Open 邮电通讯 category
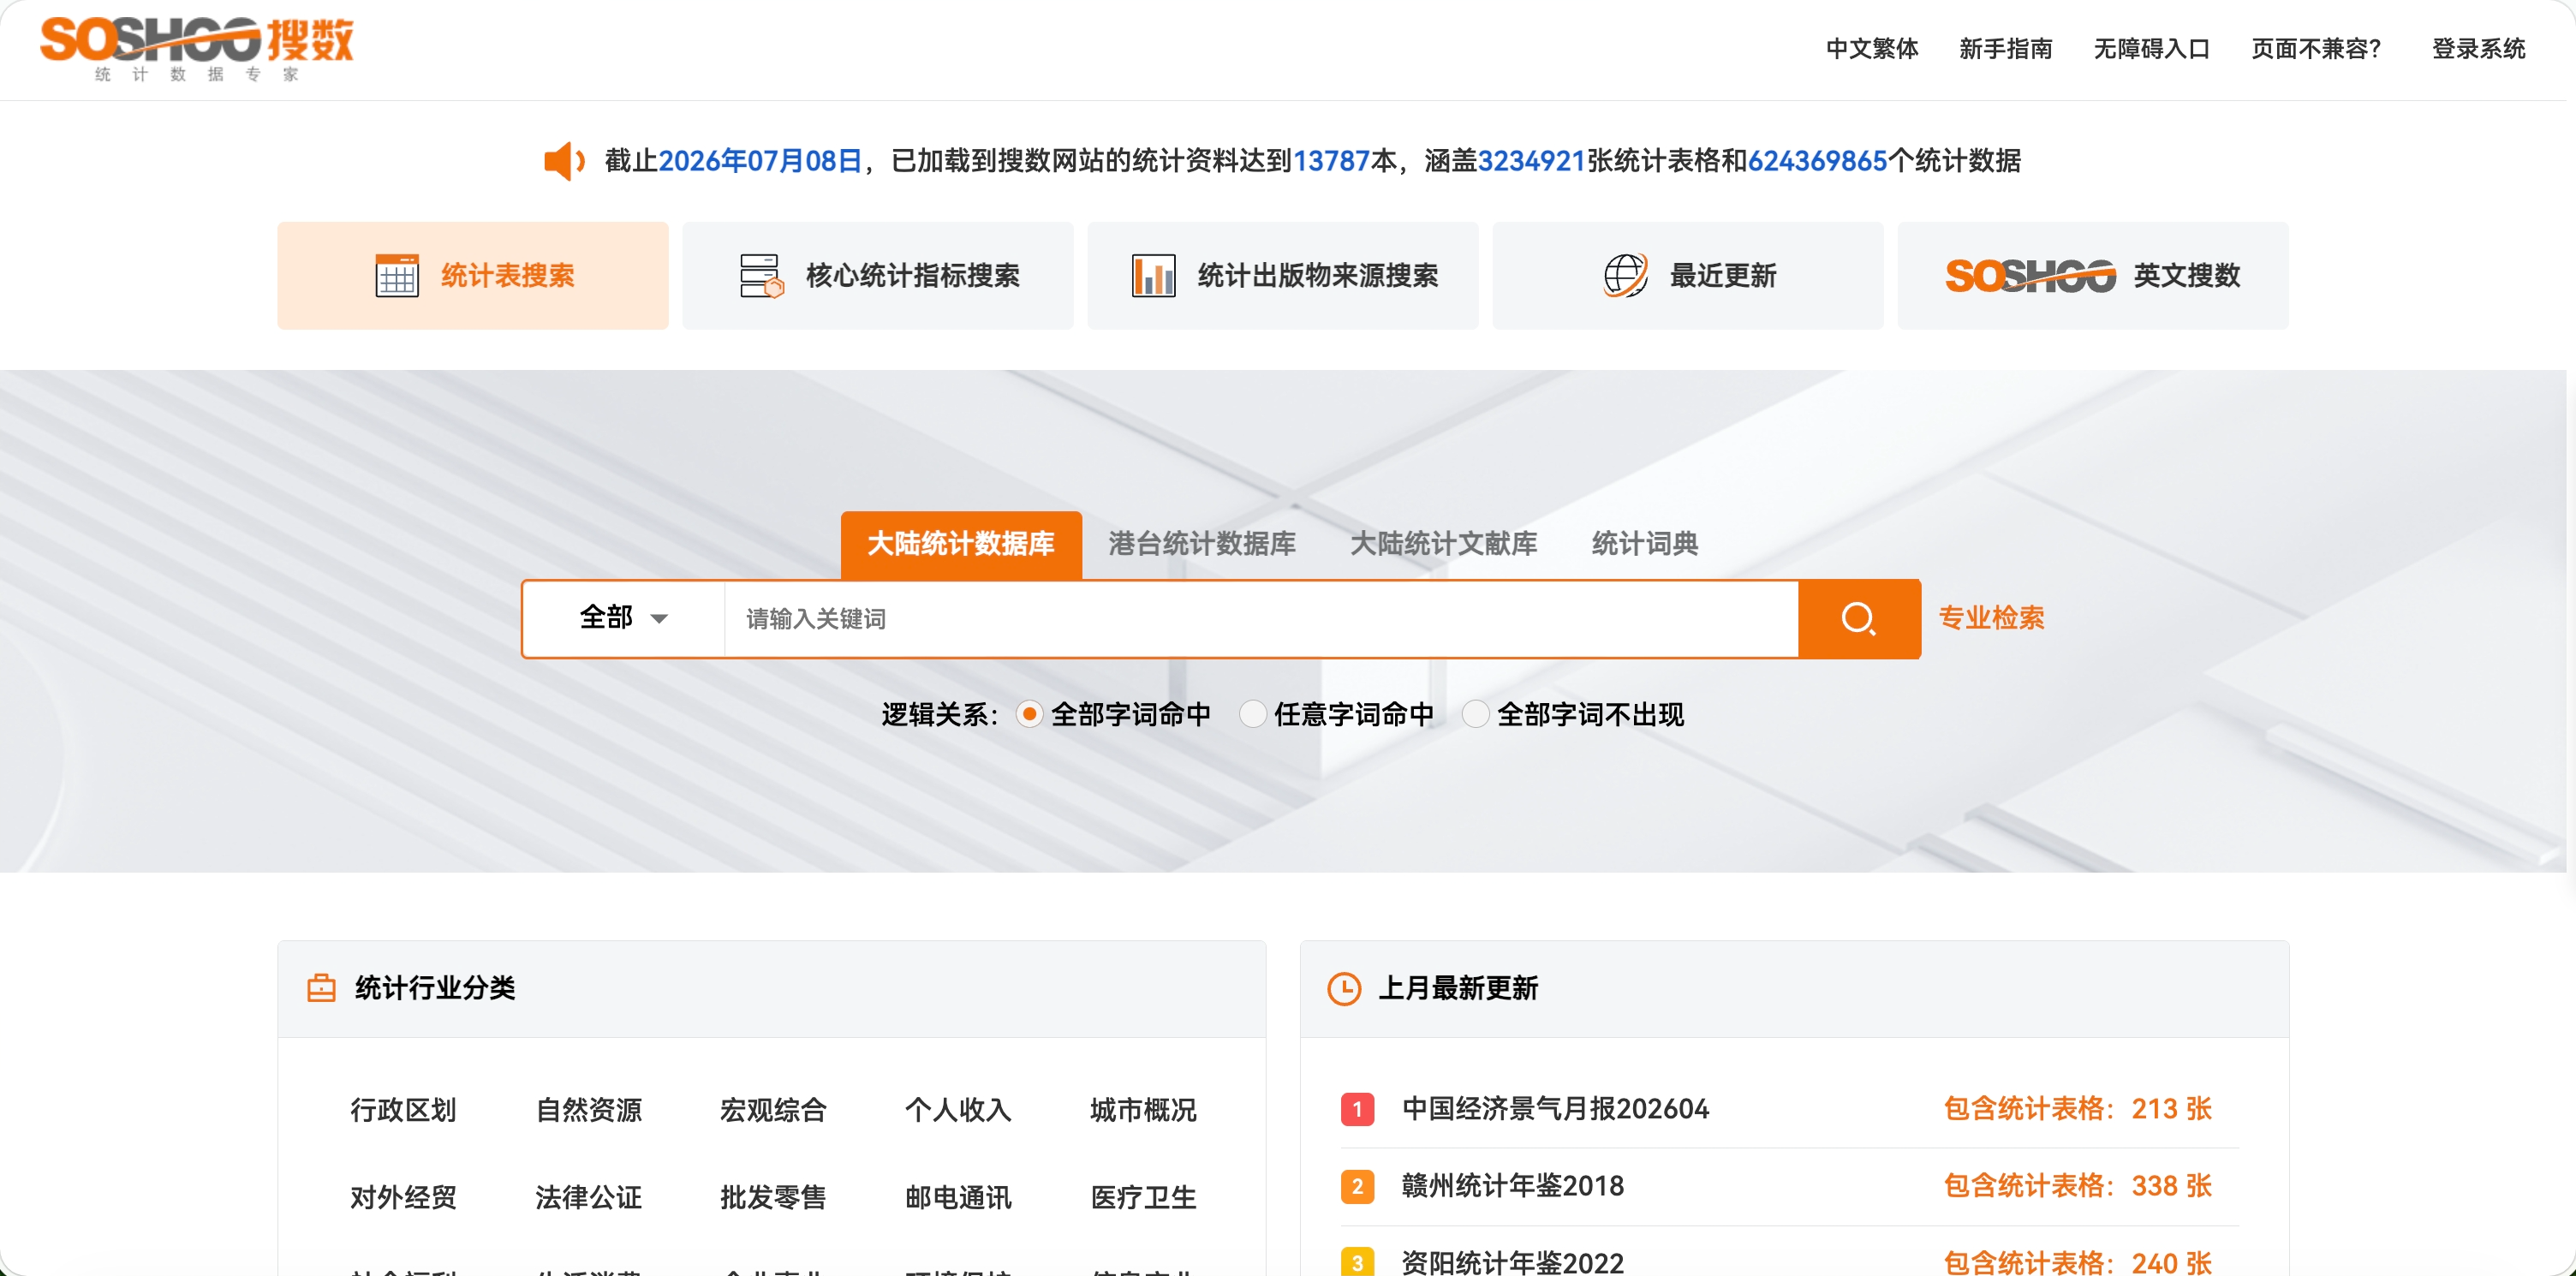Image resolution: width=2576 pixels, height=1276 pixels. tap(958, 1197)
